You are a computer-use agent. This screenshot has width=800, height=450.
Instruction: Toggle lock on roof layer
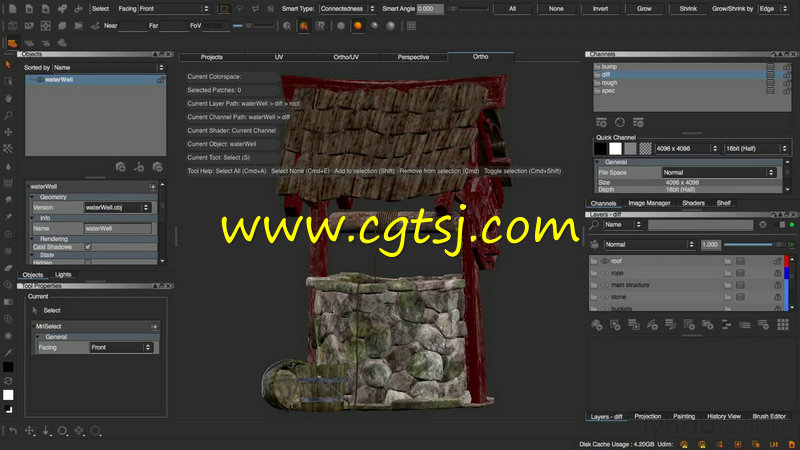click(x=777, y=261)
